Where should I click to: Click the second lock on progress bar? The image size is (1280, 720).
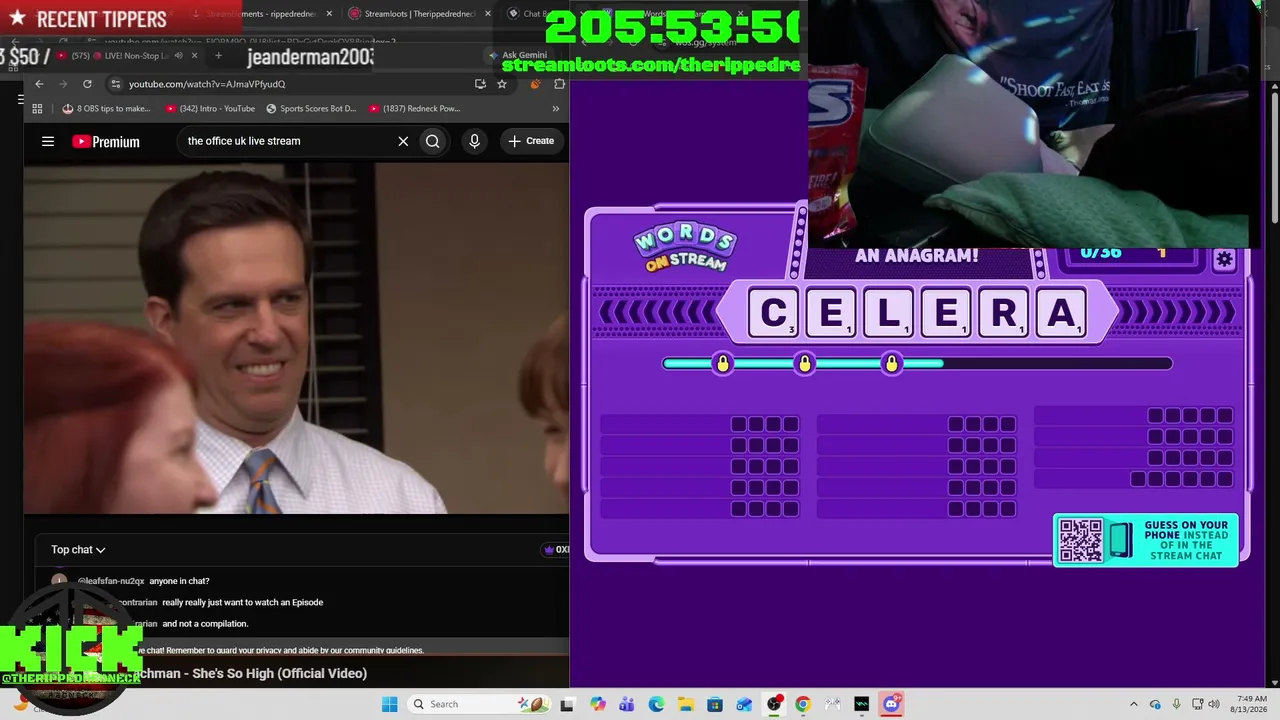coord(805,364)
